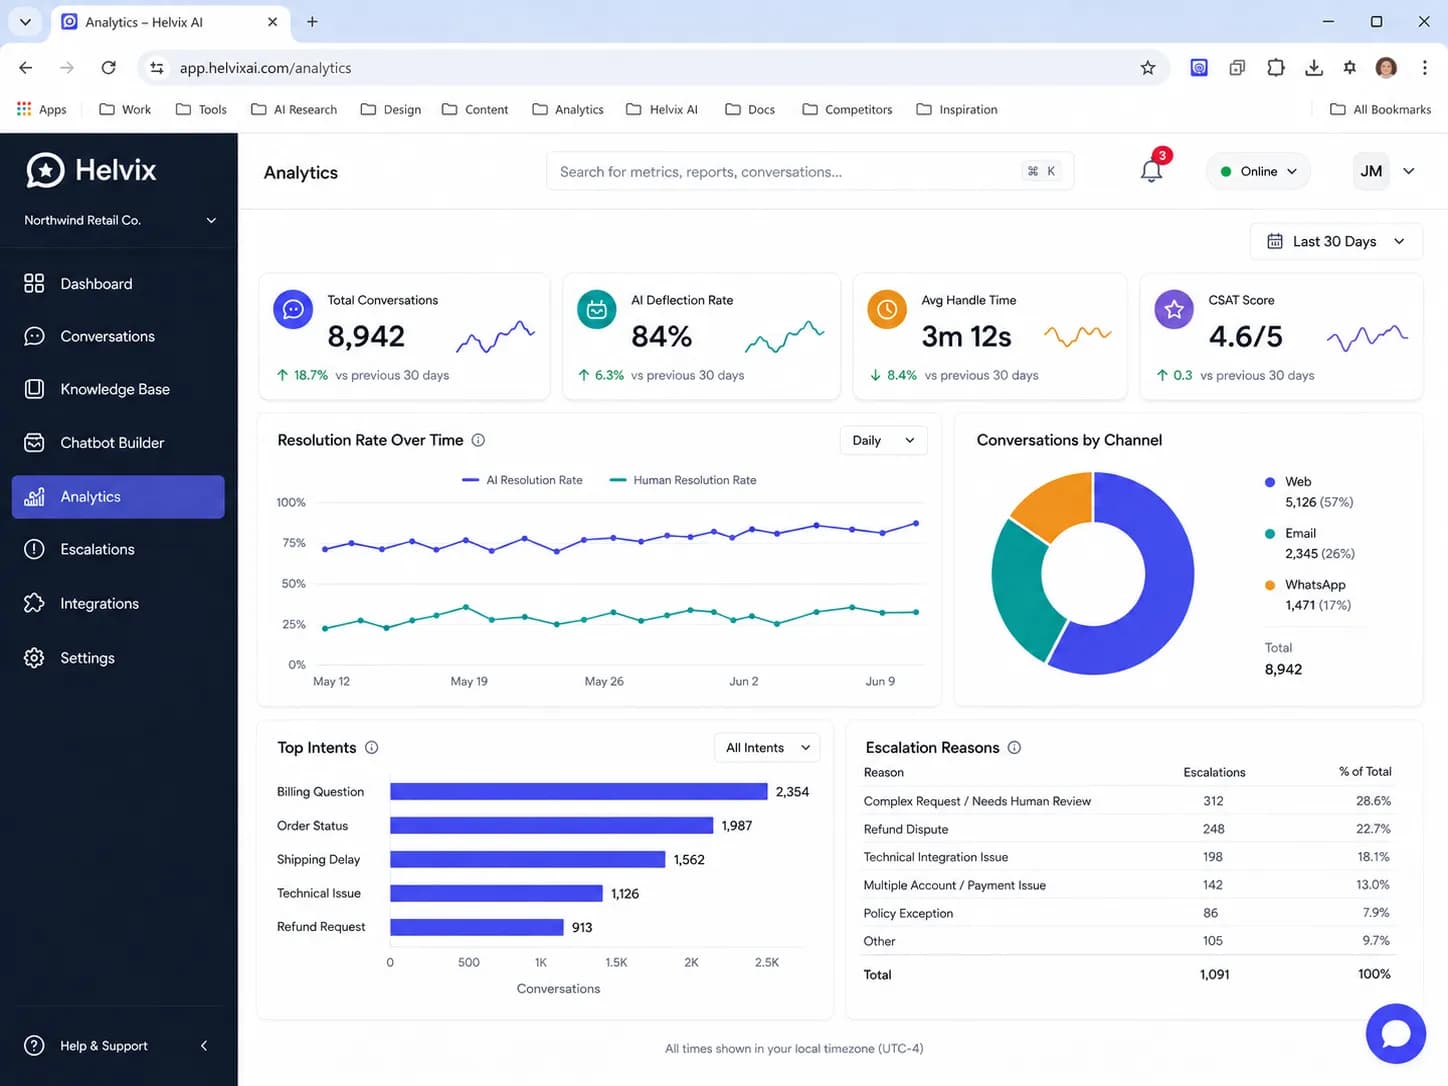Image resolution: width=1448 pixels, height=1086 pixels.
Task: Go to Dashboard in the sidebar
Action: pos(118,284)
